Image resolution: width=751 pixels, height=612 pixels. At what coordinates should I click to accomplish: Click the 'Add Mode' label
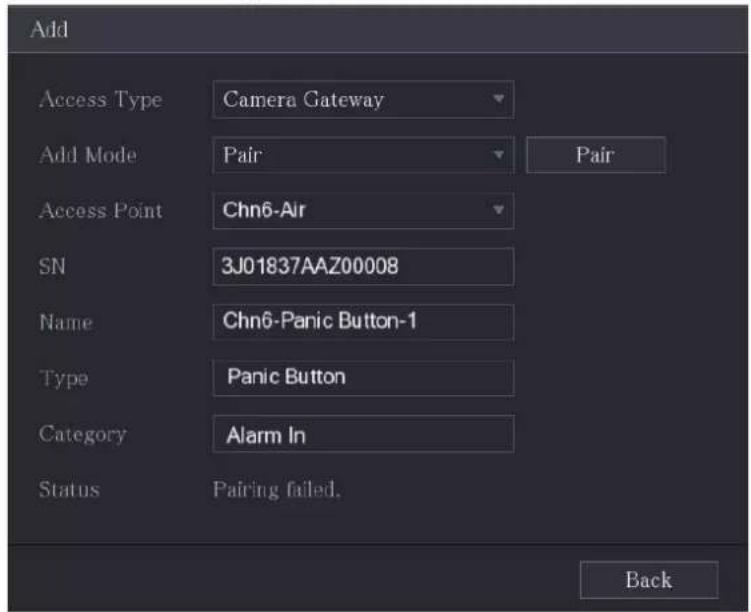[88, 155]
